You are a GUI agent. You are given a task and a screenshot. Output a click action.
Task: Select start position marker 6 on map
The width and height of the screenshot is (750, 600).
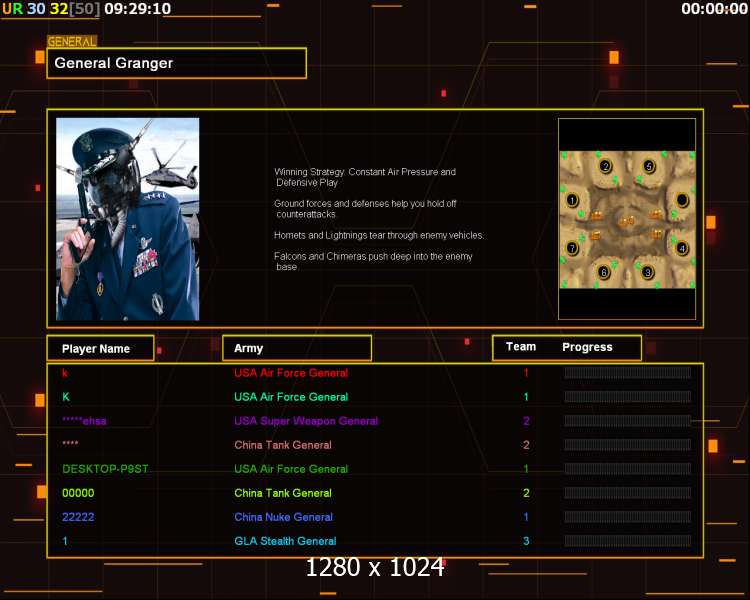[604, 272]
